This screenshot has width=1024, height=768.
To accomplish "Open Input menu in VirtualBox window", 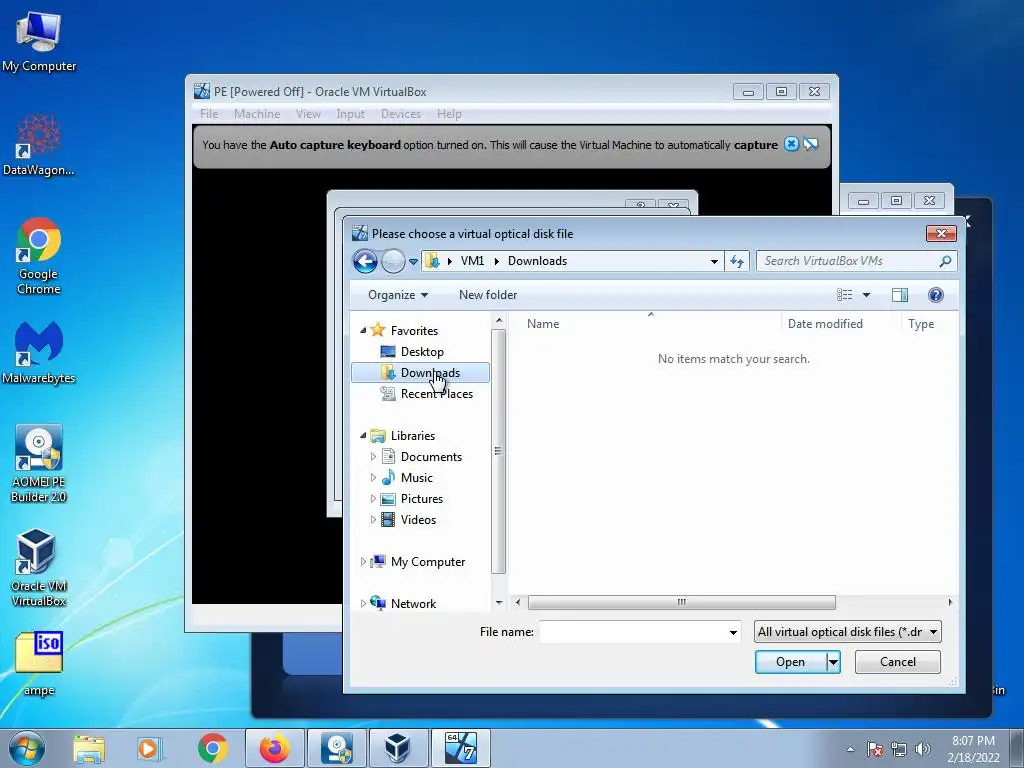I will click(350, 114).
